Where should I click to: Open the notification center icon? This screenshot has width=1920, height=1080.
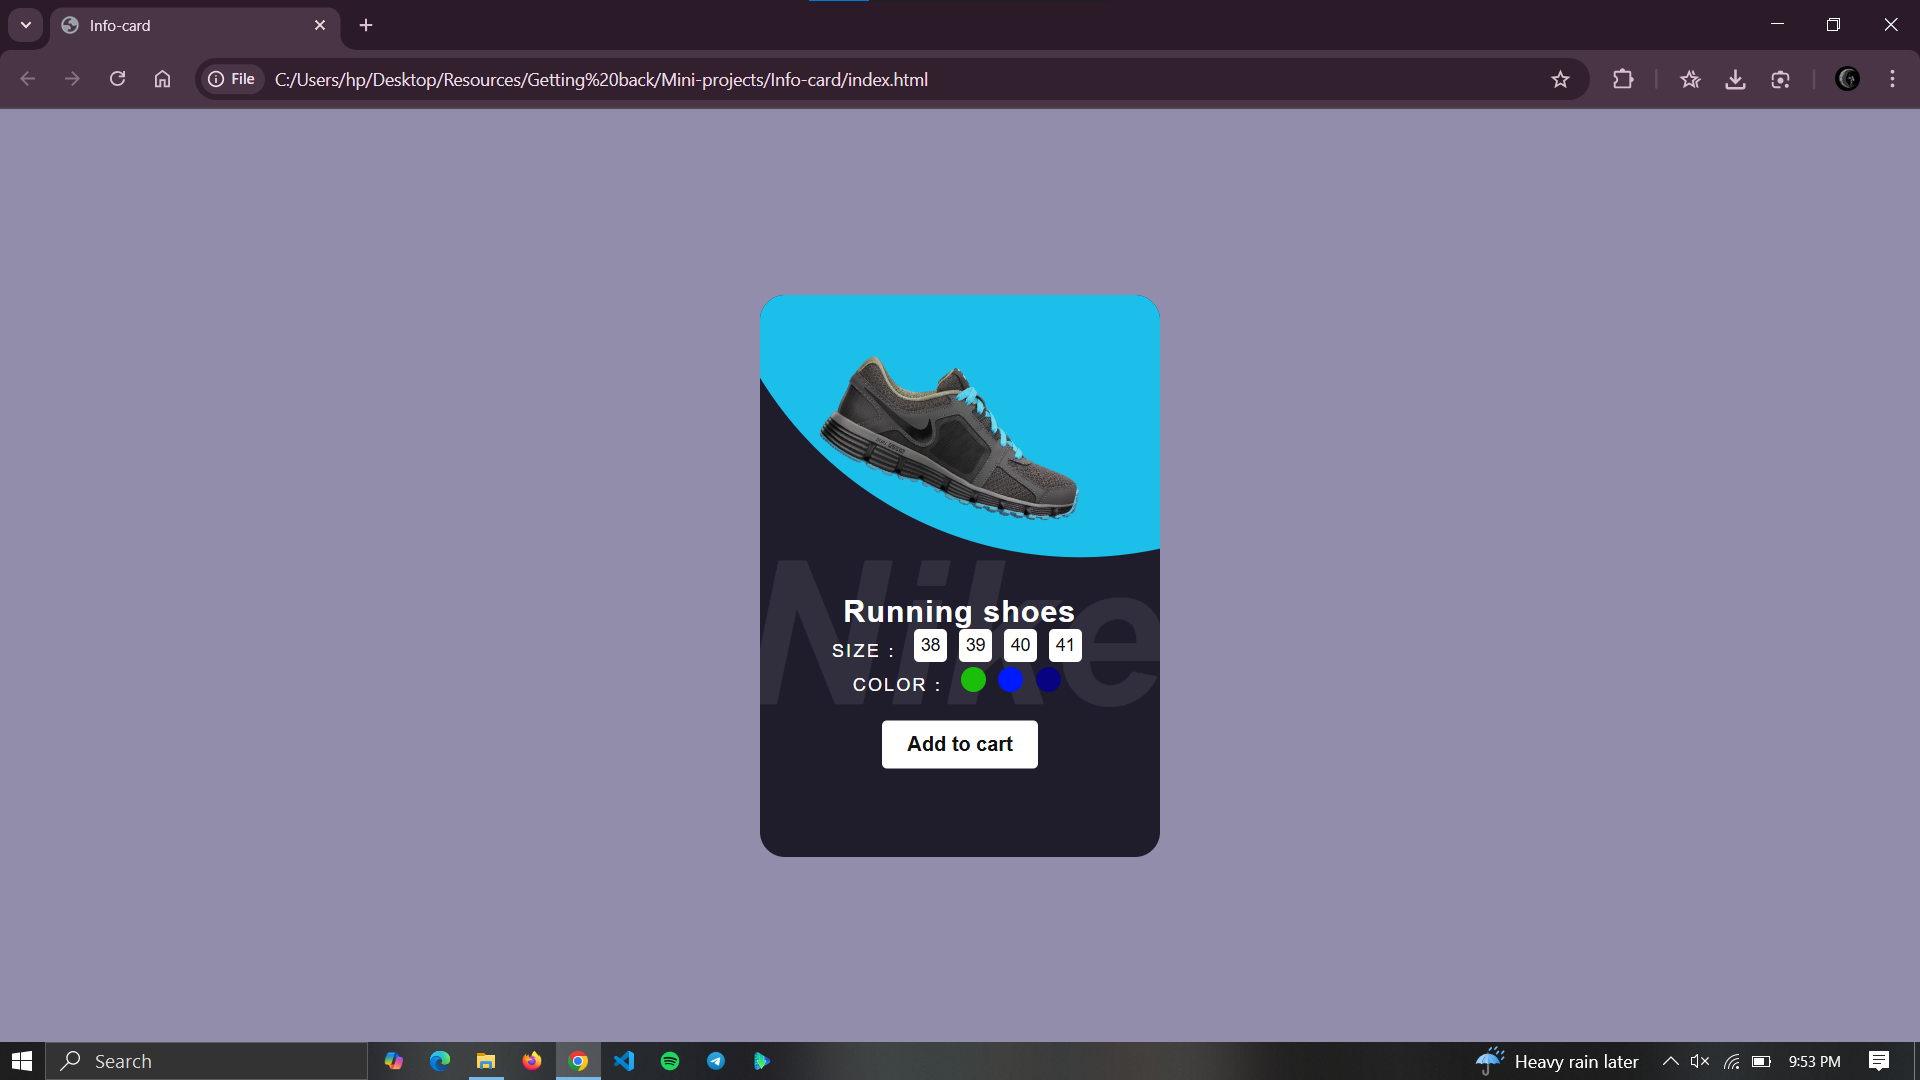1879,1061
